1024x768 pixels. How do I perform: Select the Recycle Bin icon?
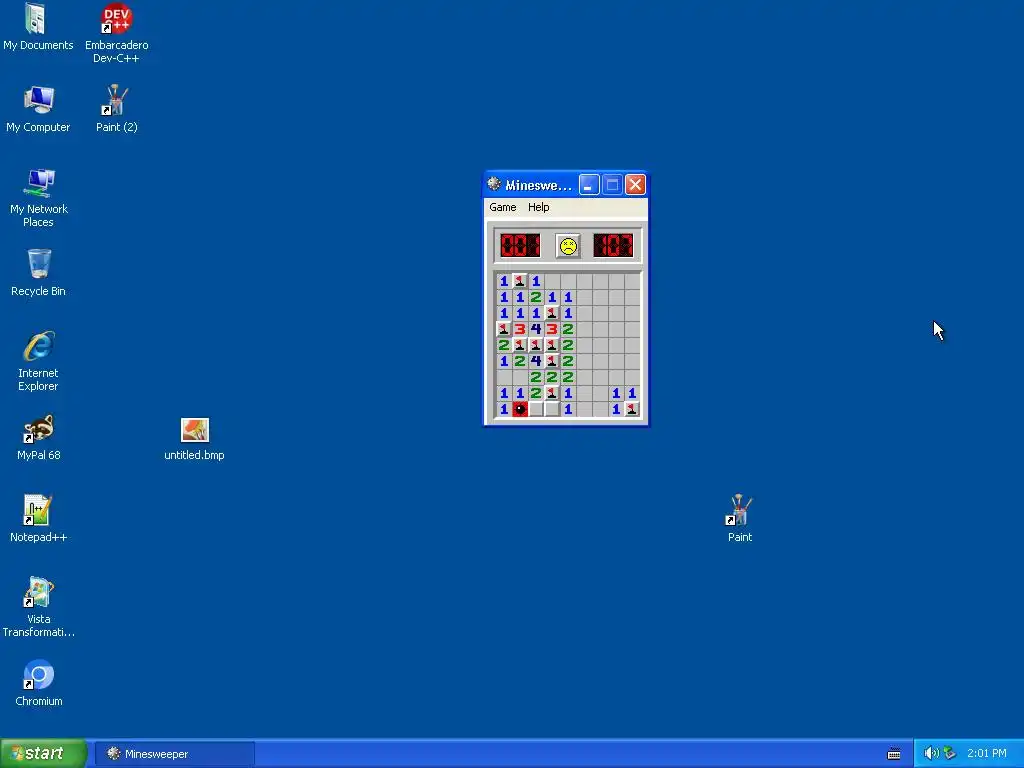38,273
